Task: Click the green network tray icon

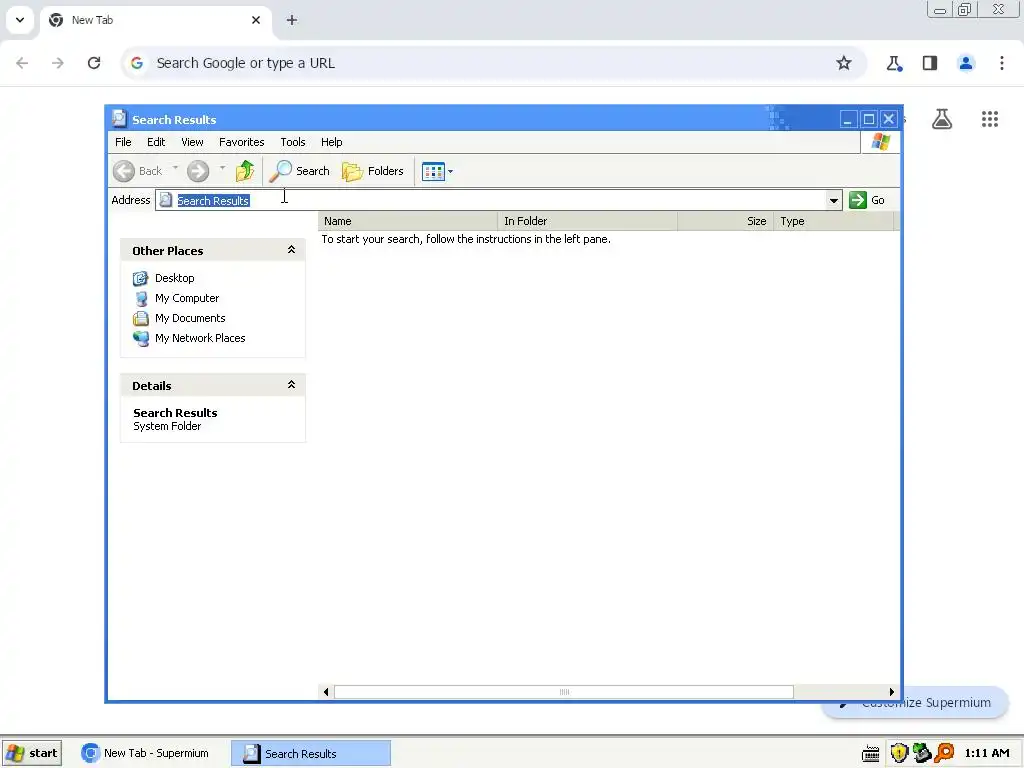Action: tap(921, 754)
